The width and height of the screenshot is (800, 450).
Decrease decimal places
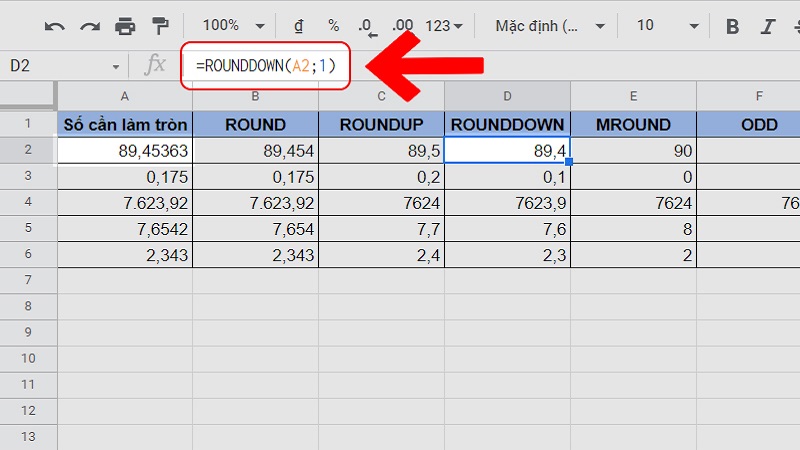coord(366,26)
